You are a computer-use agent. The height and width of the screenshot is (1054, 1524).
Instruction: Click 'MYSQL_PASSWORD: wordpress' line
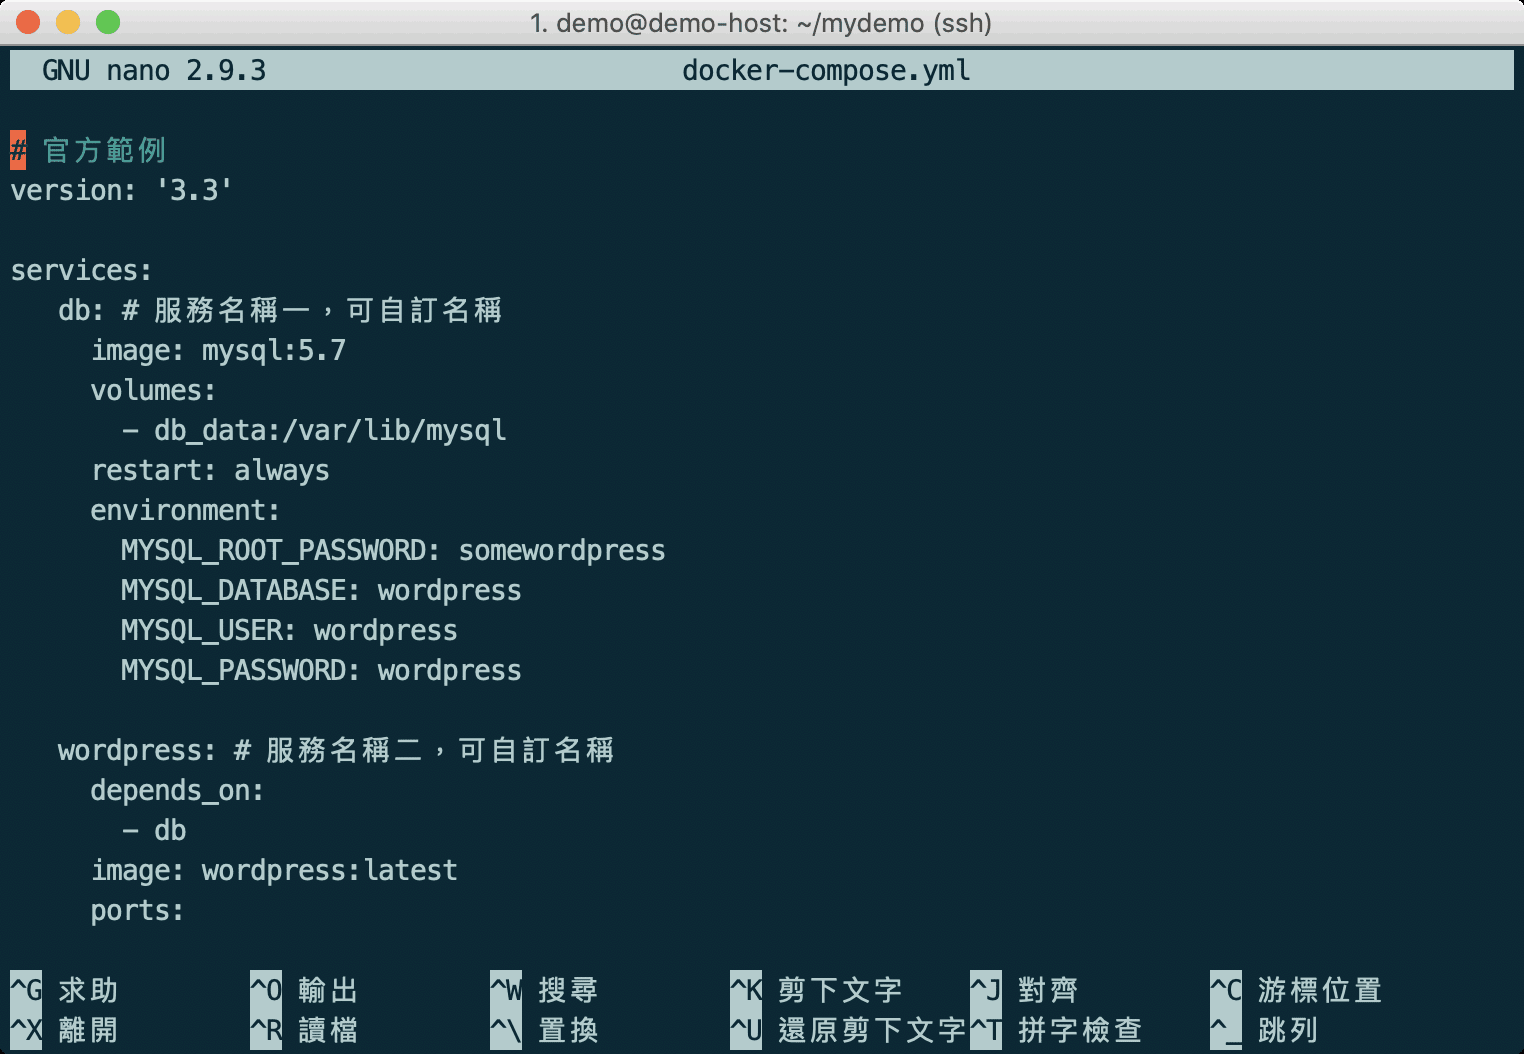pyautogui.click(x=321, y=670)
